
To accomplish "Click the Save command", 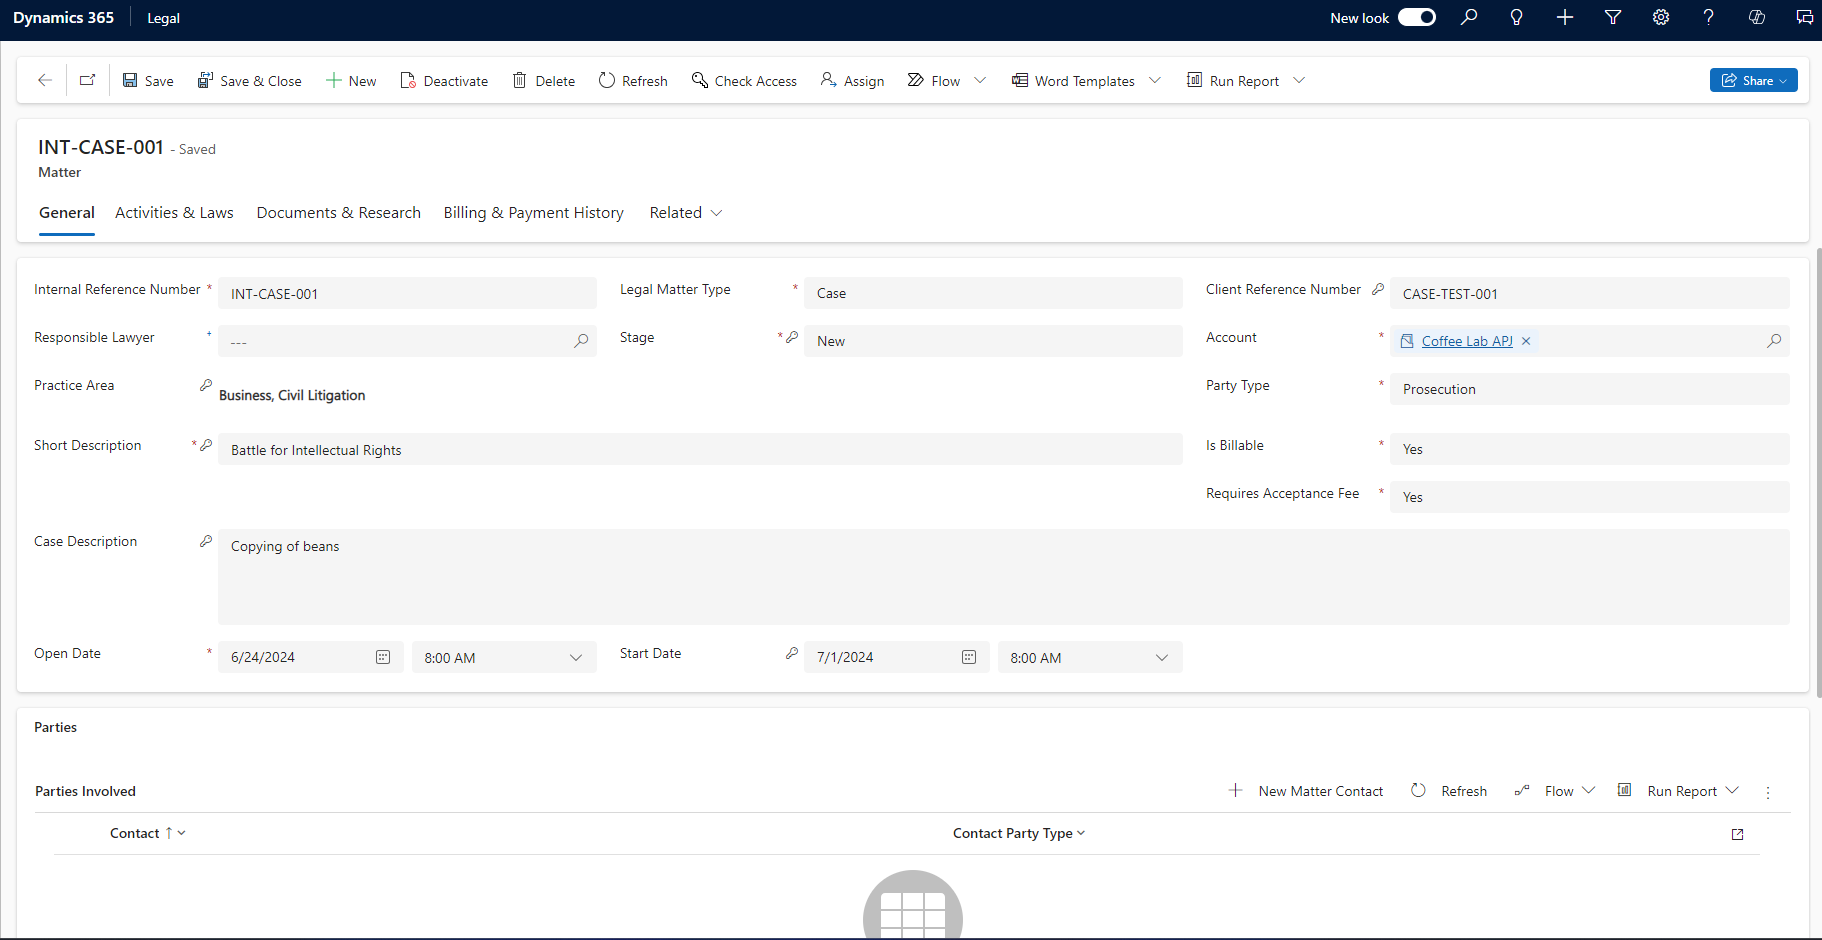I will 148,81.
